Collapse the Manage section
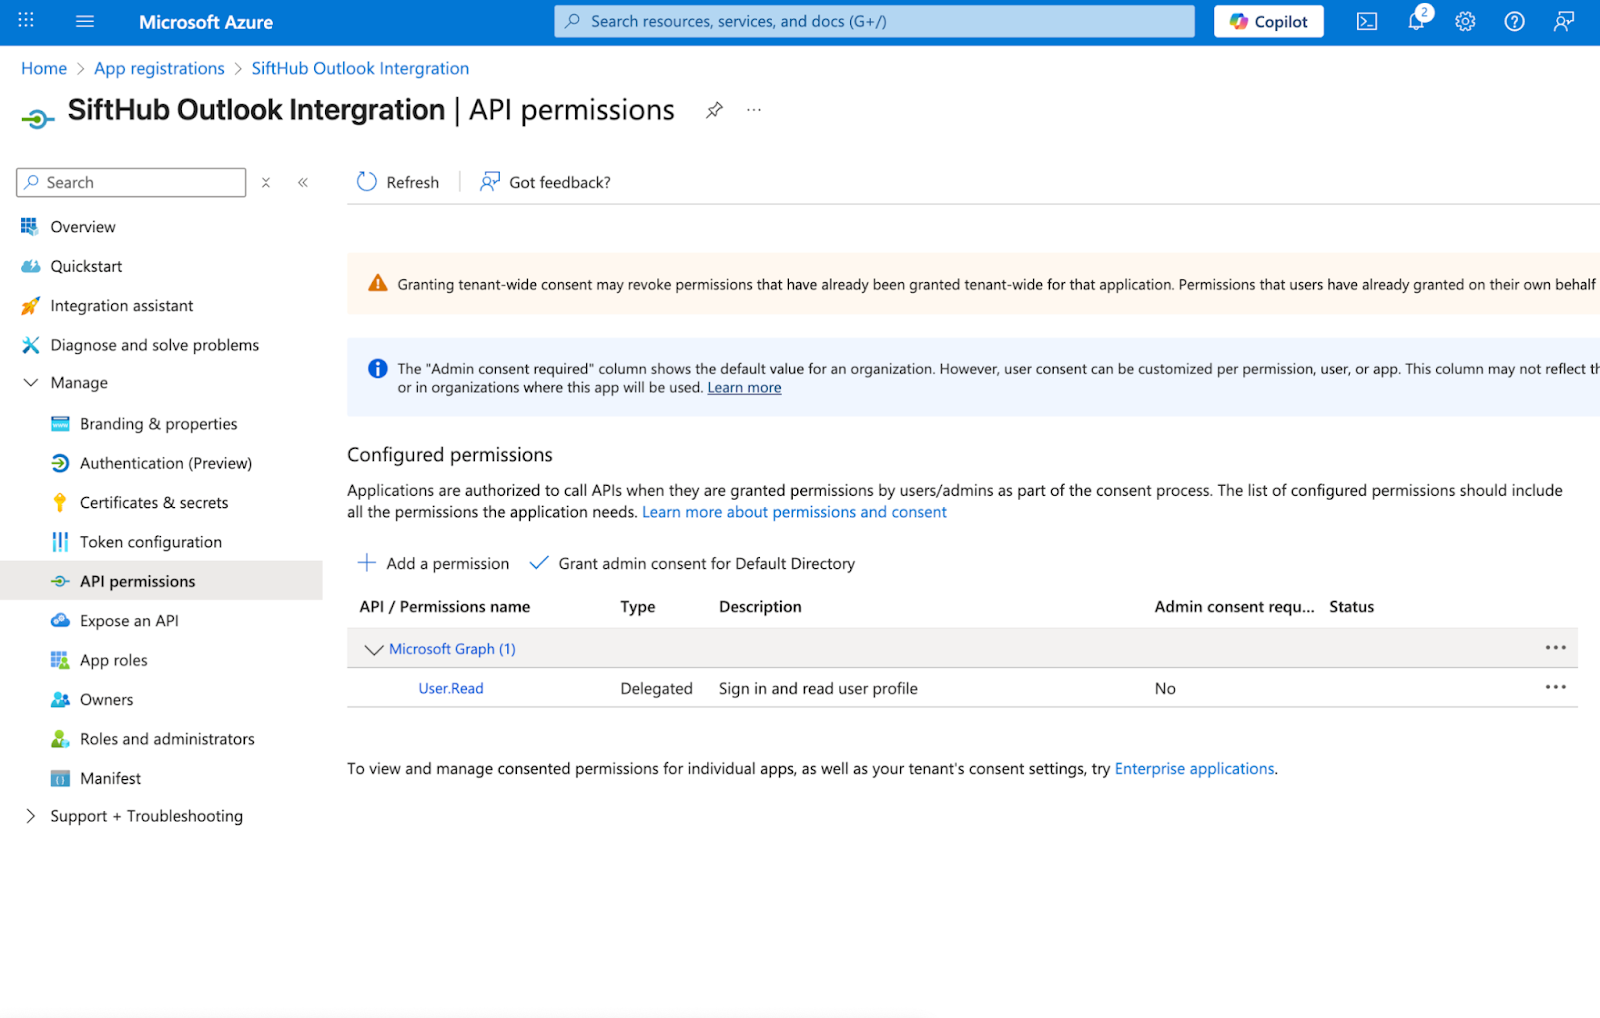1600x1018 pixels. point(31,383)
